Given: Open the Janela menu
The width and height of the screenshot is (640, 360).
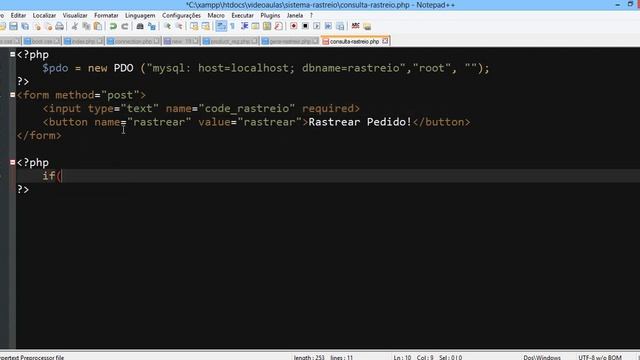Looking at the screenshot, I should point(295,16).
